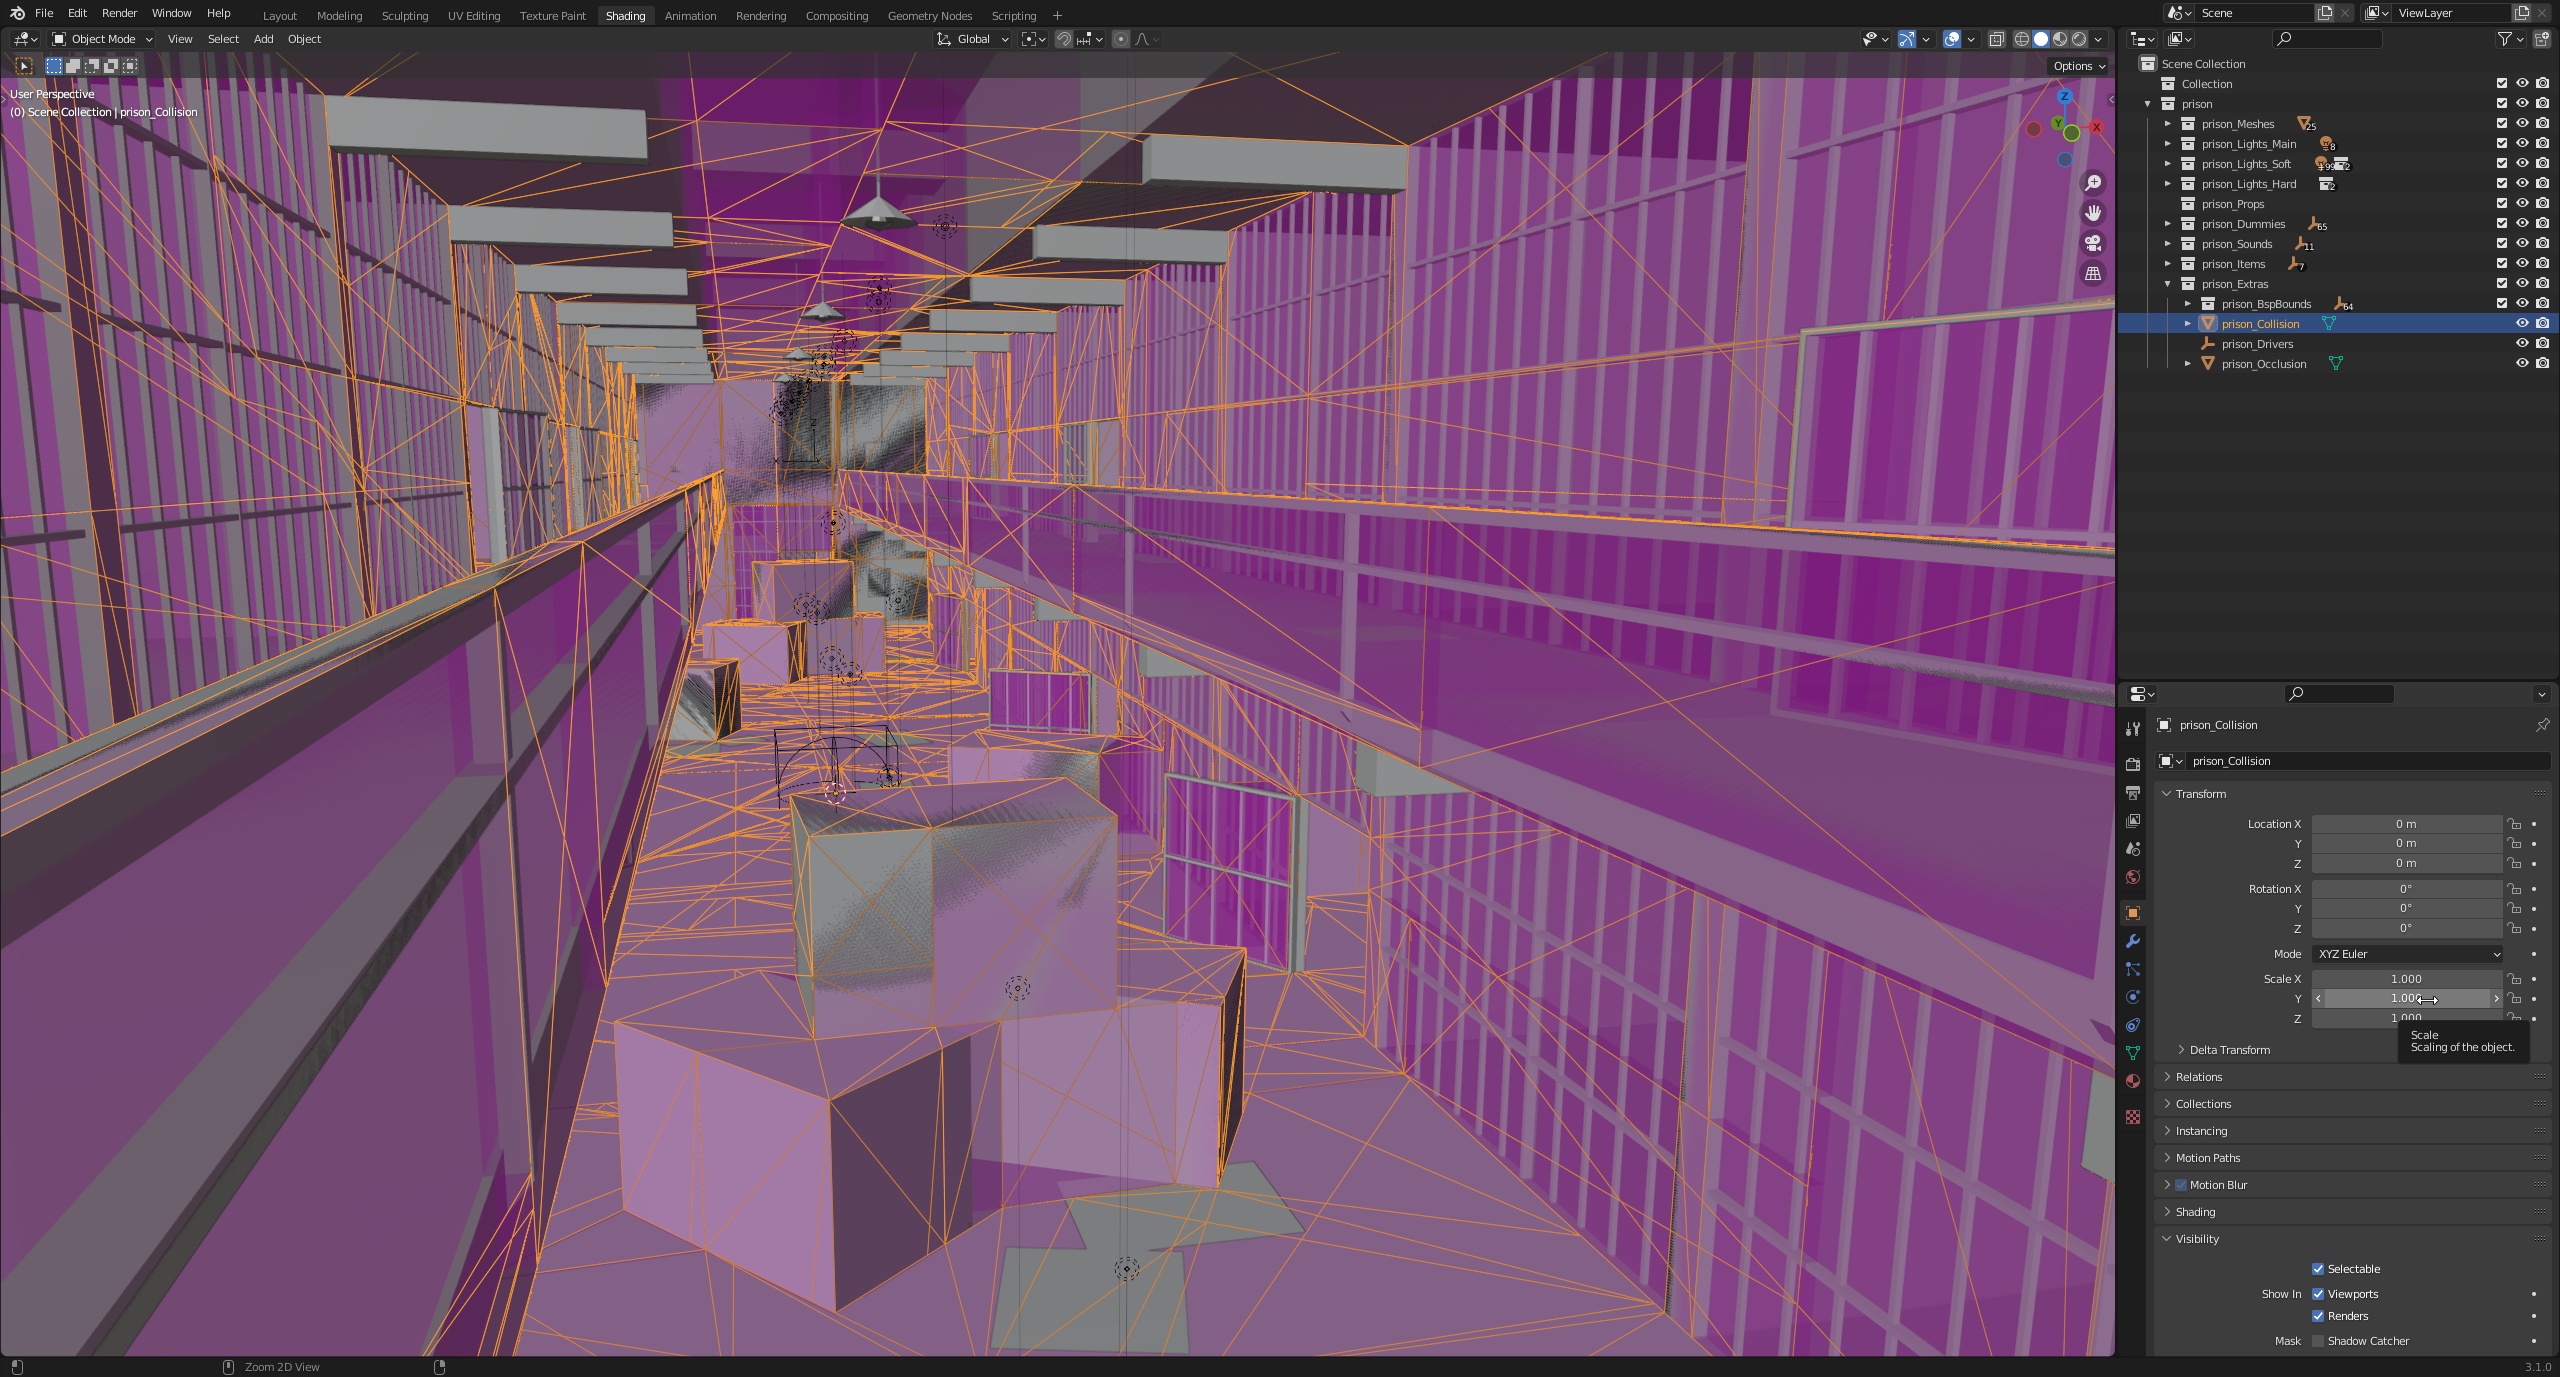Toggle viewport gizmos display button
Viewport: 2560px width, 1377px height.
[1907, 39]
